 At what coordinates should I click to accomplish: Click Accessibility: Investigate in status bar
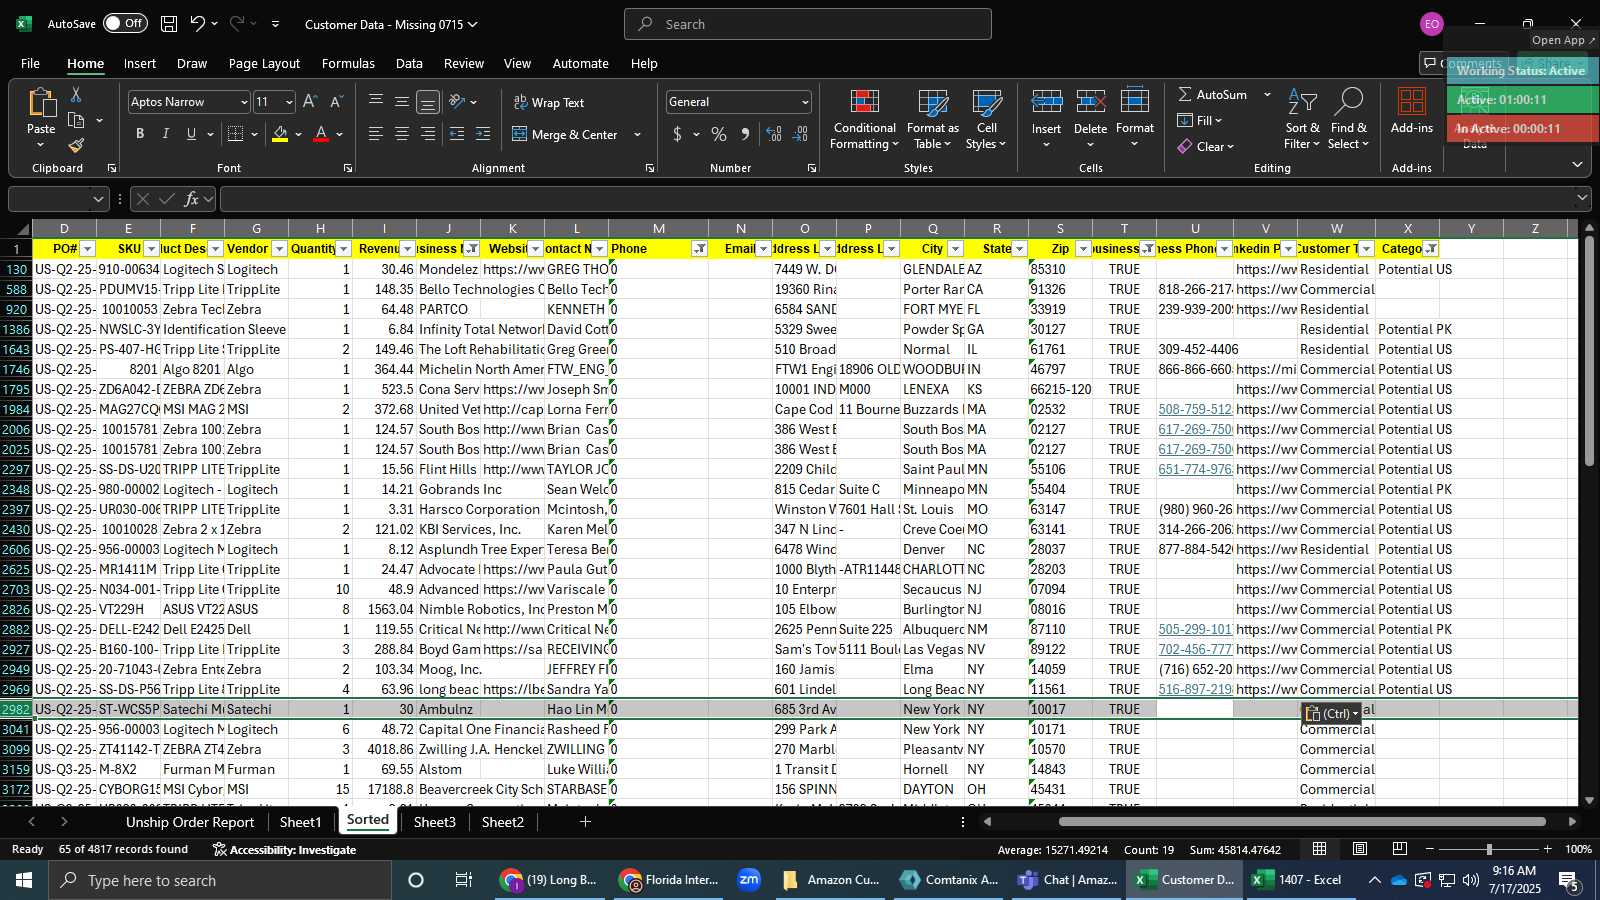coord(284,849)
